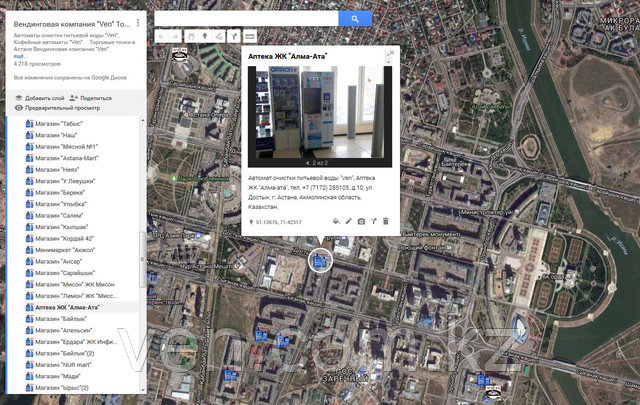Redo the last map edit

(175, 37)
